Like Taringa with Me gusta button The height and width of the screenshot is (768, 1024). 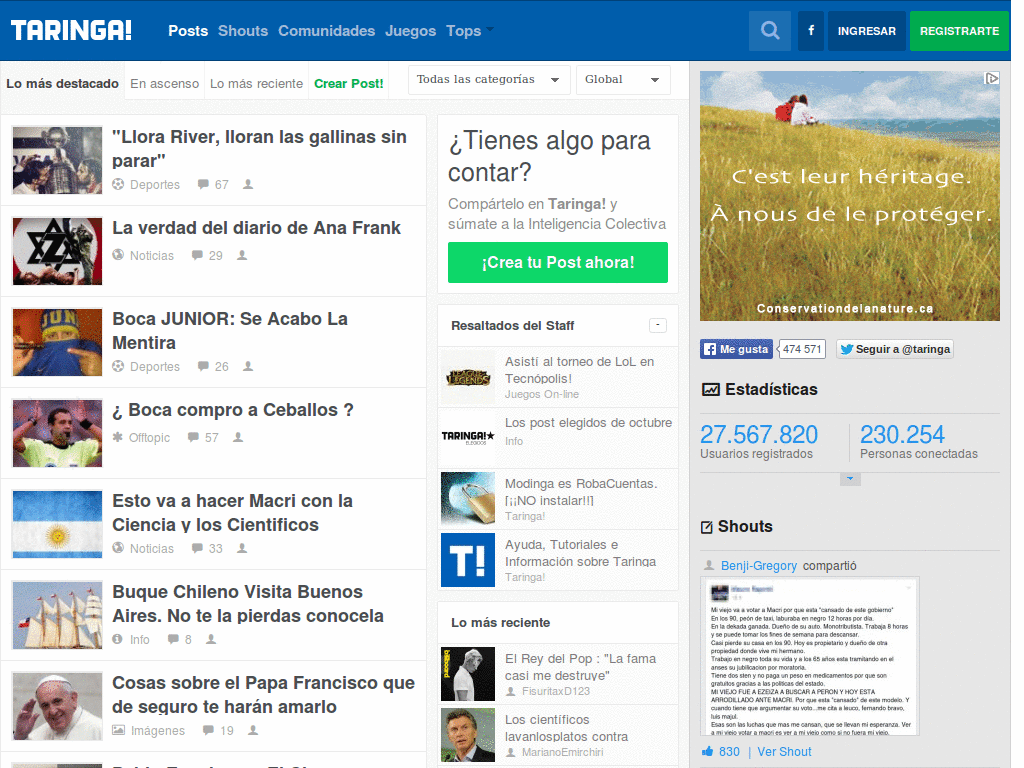point(737,349)
